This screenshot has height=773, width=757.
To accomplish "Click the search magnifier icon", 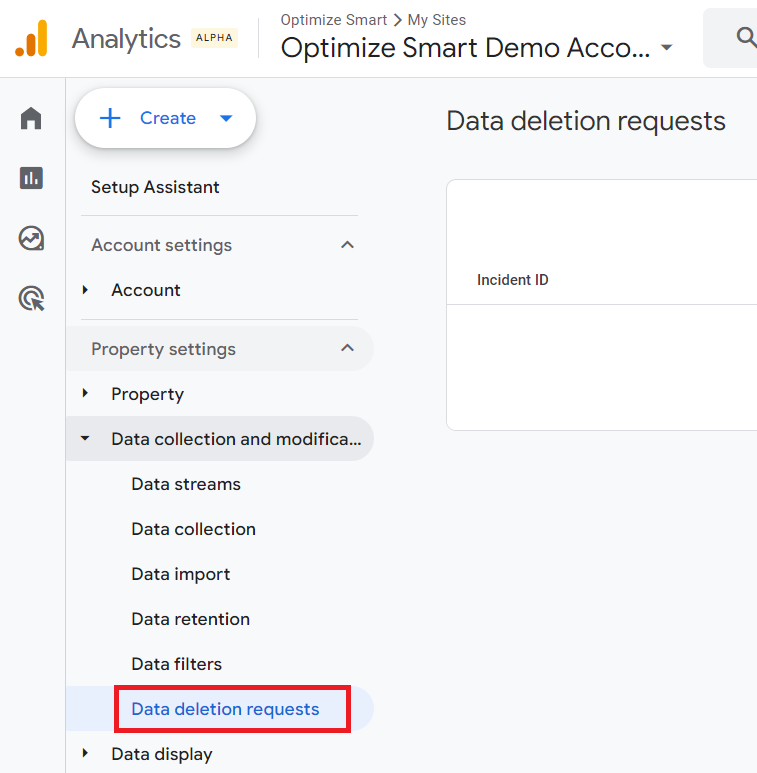I will (x=746, y=37).
